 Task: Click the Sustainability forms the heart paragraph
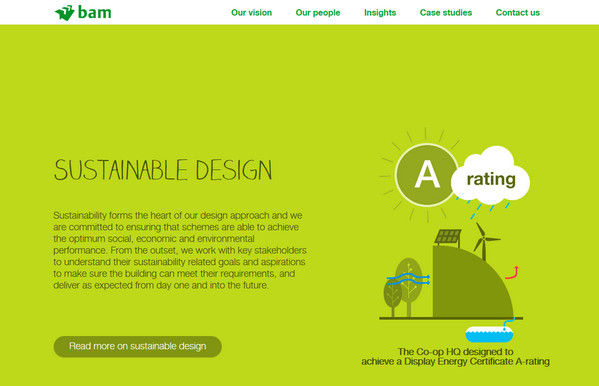coord(180,250)
